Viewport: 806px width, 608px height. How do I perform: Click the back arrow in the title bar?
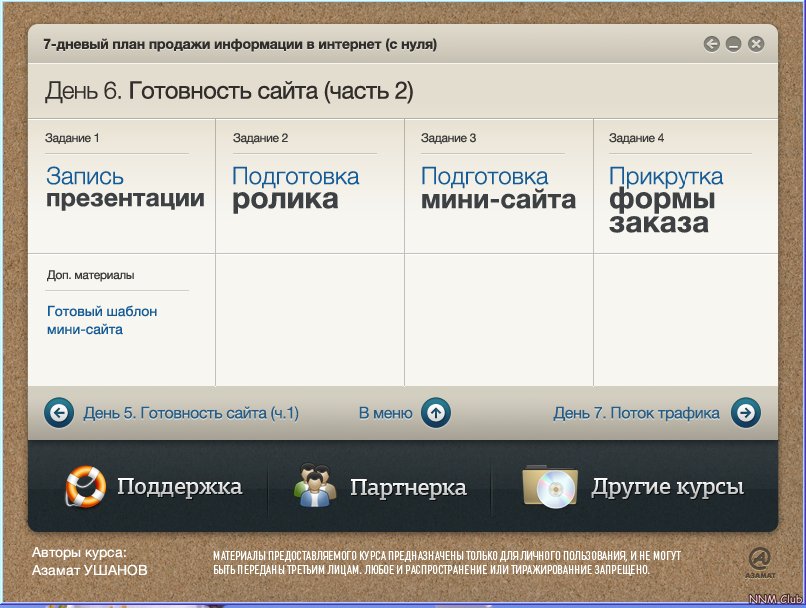(x=711, y=44)
